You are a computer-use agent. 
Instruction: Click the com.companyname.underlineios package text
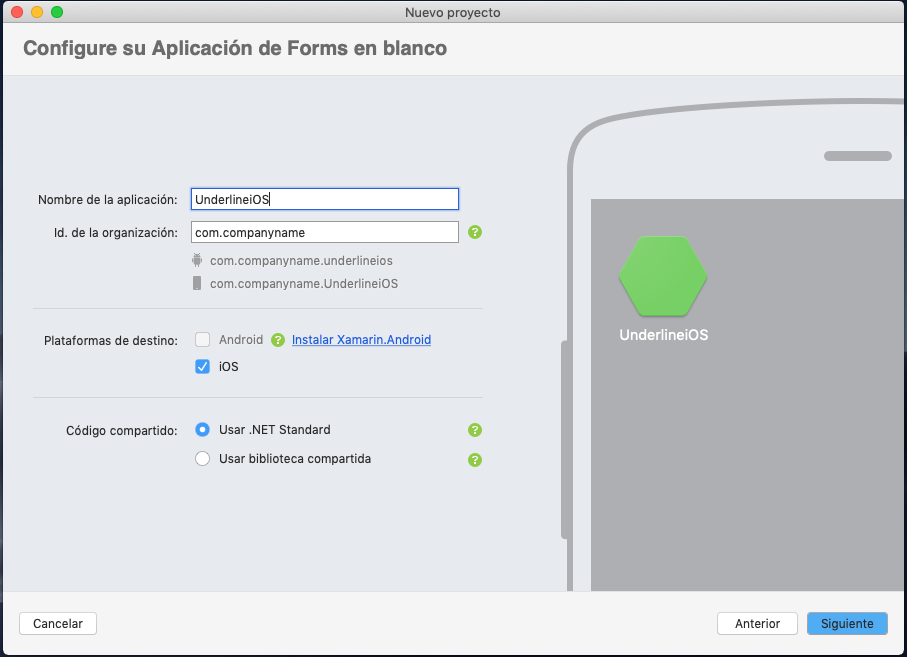302,262
